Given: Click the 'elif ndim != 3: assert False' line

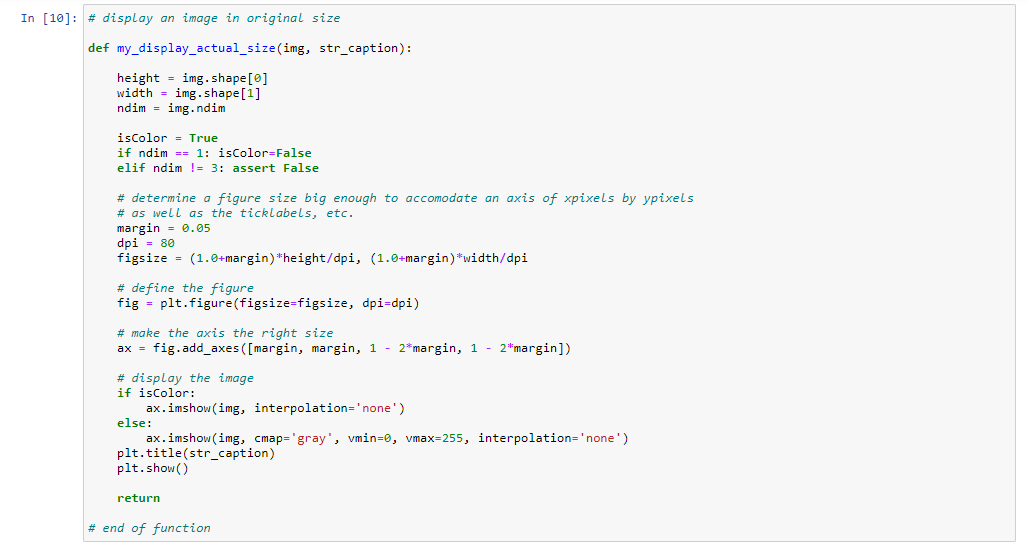Looking at the screenshot, I should 218,168.
